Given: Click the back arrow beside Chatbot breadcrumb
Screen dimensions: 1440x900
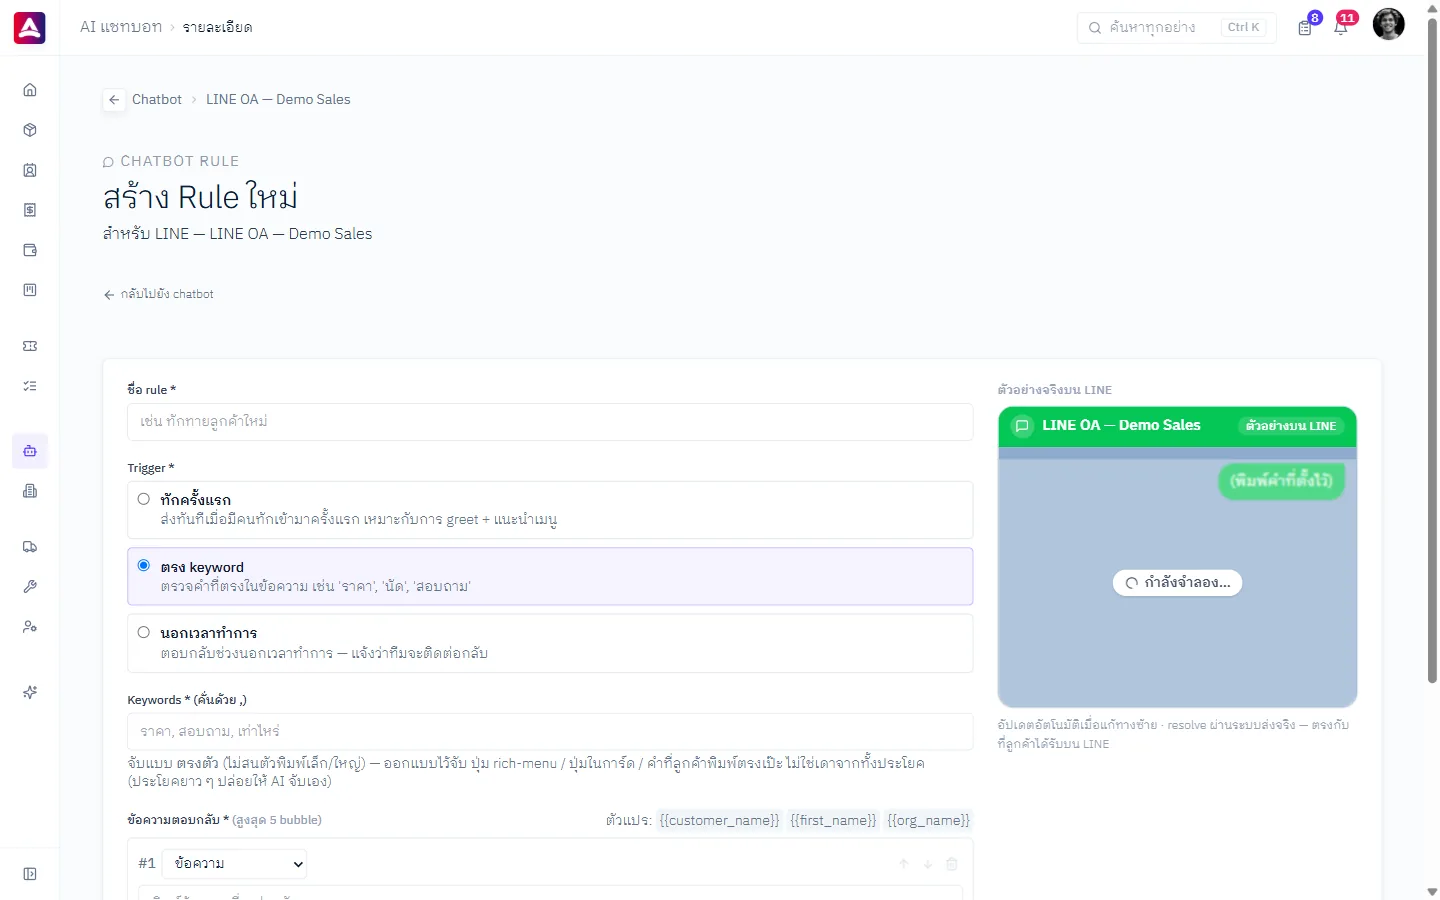Looking at the screenshot, I should [x=114, y=100].
